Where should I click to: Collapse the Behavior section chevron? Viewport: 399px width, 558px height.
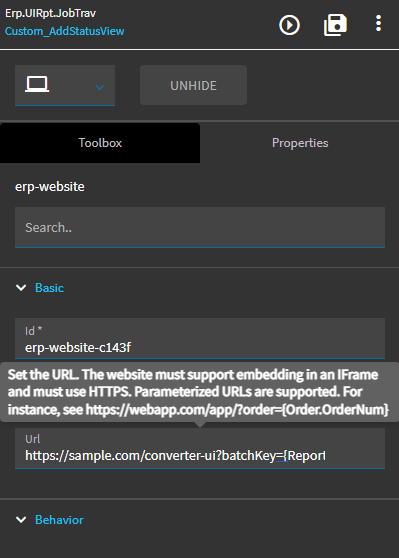[21, 520]
